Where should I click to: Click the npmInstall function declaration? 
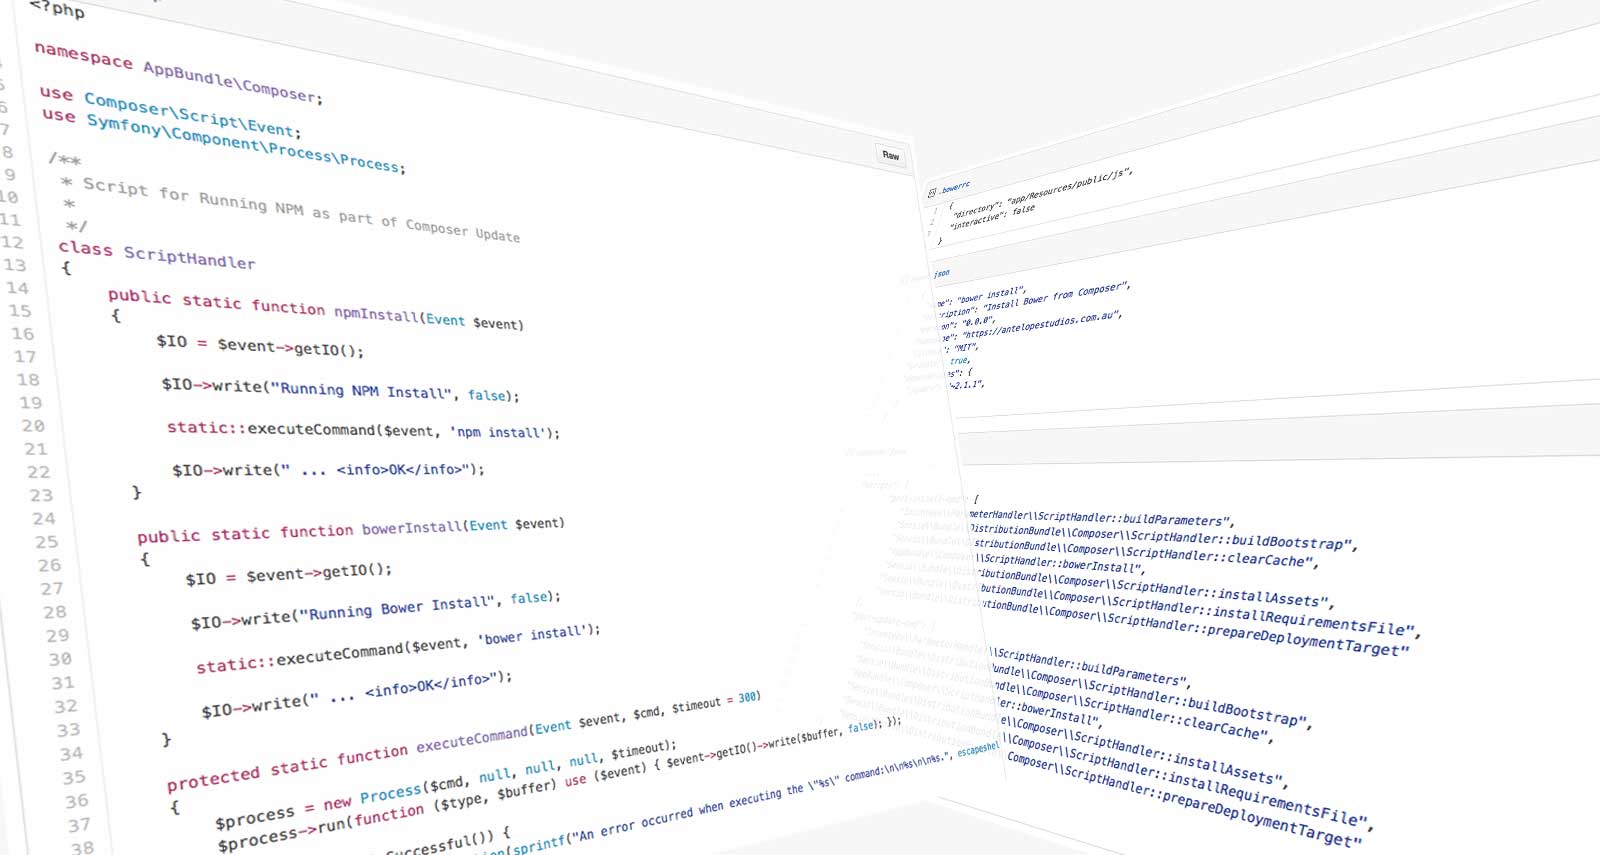pyautogui.click(x=316, y=310)
